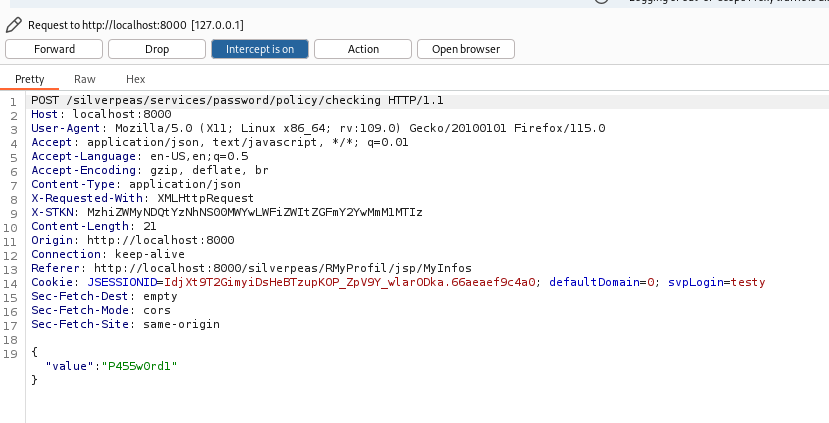Switch to the Raw tab
829x423 pixels.
pyautogui.click(x=85, y=79)
